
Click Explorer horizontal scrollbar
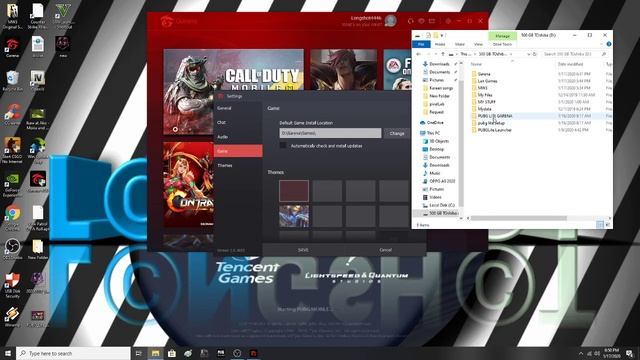[x=518, y=218]
